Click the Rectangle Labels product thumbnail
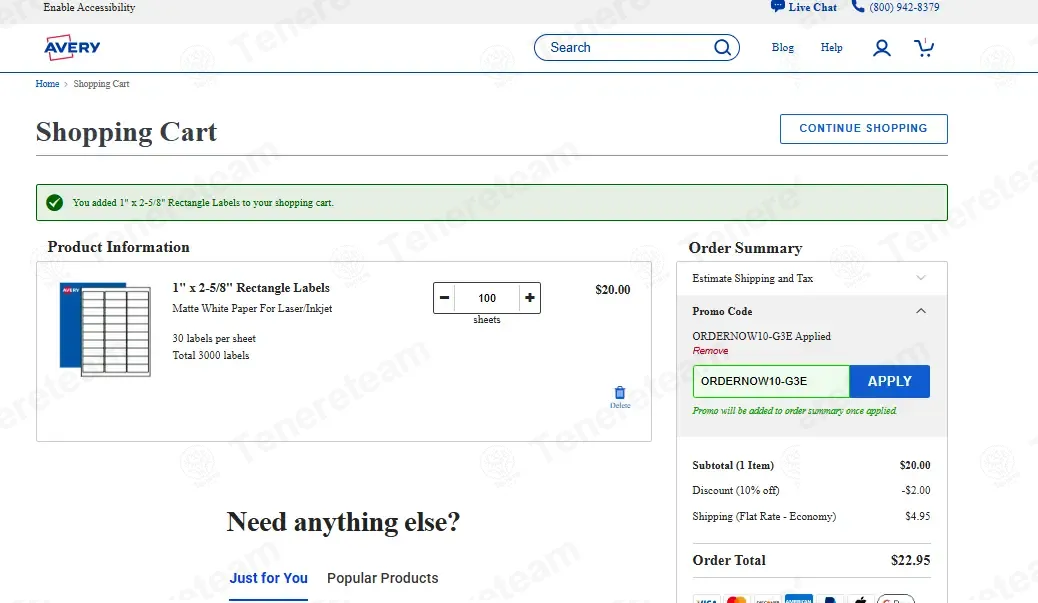 [105, 330]
